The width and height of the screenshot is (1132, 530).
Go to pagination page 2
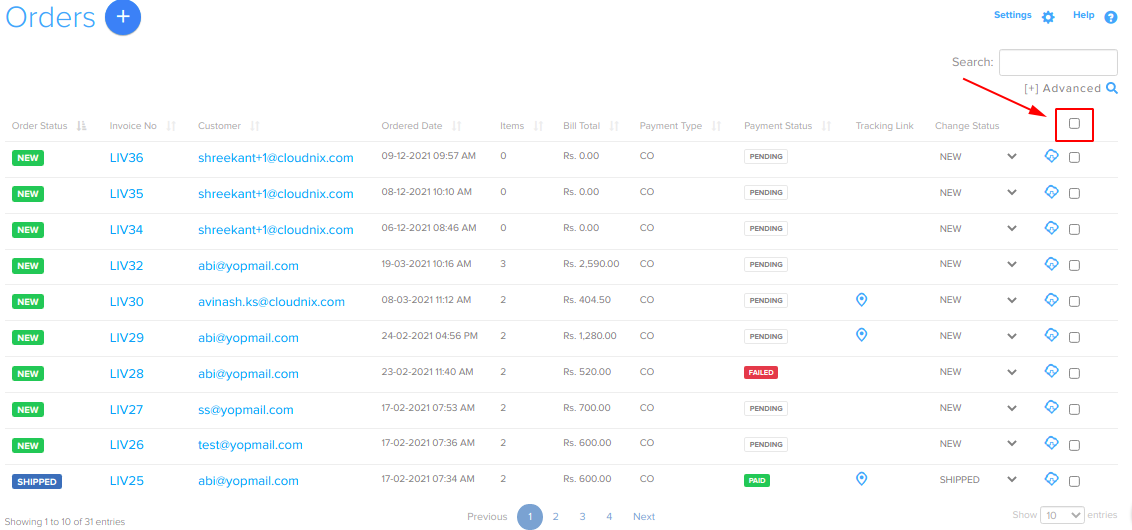tap(555, 516)
